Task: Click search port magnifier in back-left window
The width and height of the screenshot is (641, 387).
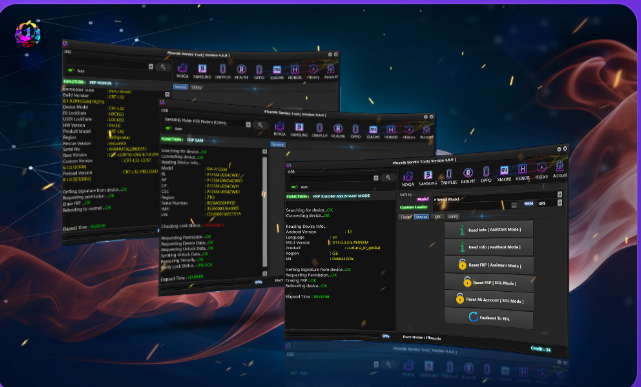Action: (163, 67)
